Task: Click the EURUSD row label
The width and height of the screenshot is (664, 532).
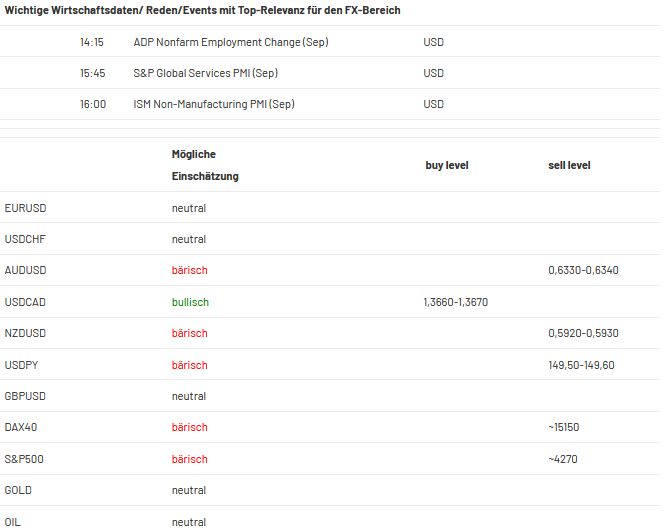Action: (25, 208)
